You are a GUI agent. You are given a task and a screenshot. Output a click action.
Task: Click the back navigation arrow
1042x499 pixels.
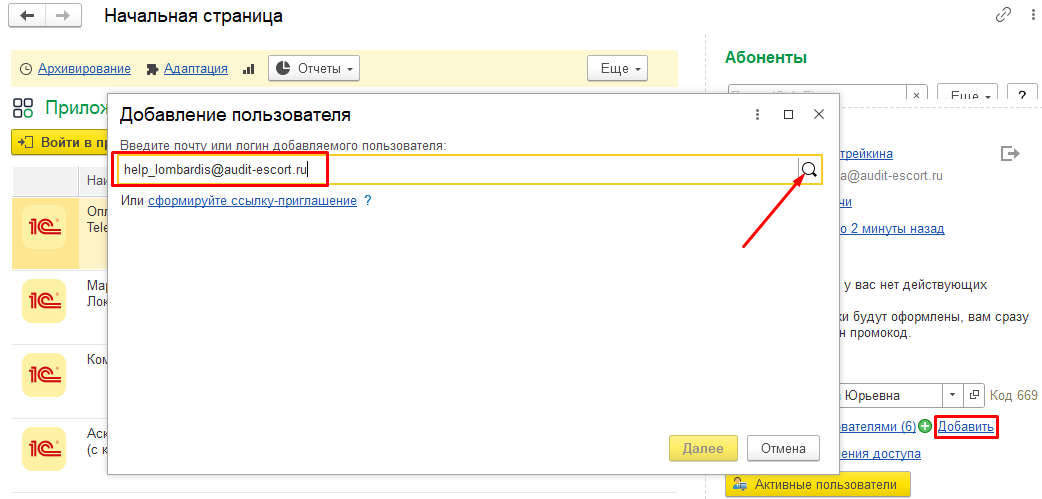pos(28,16)
